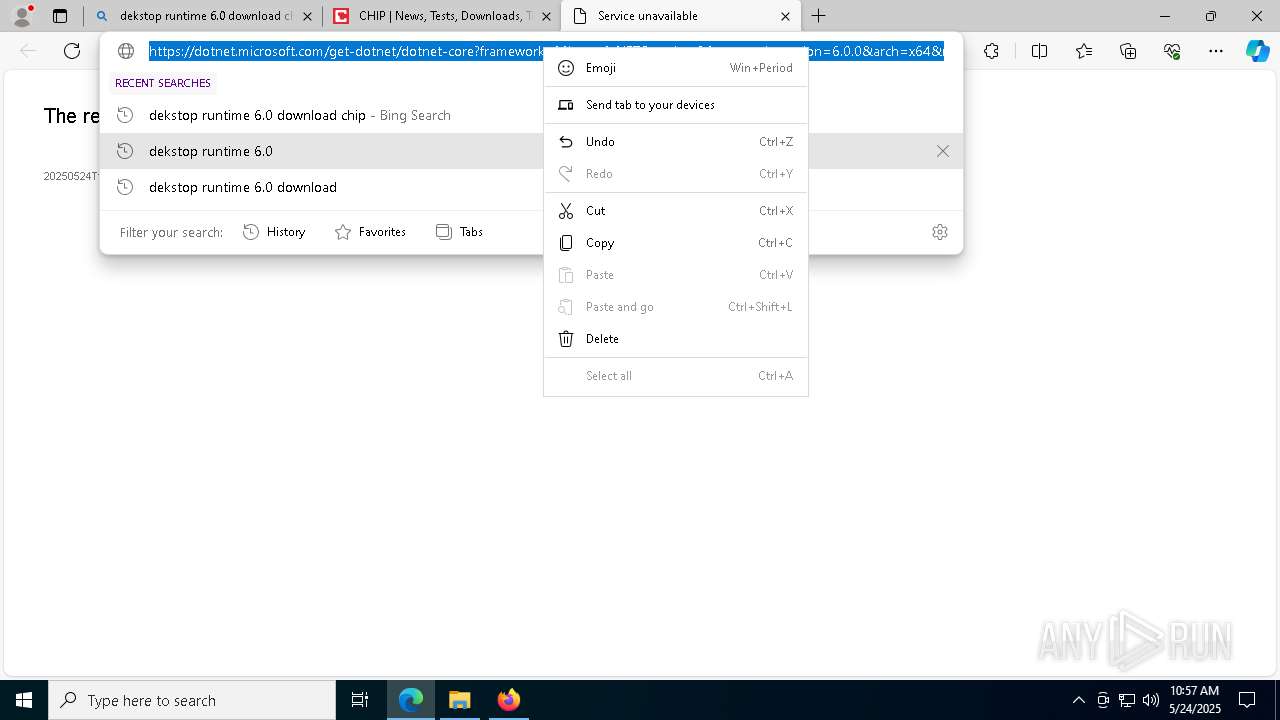Open network tray icon
The height and width of the screenshot is (720, 1280).
click(x=1127, y=700)
